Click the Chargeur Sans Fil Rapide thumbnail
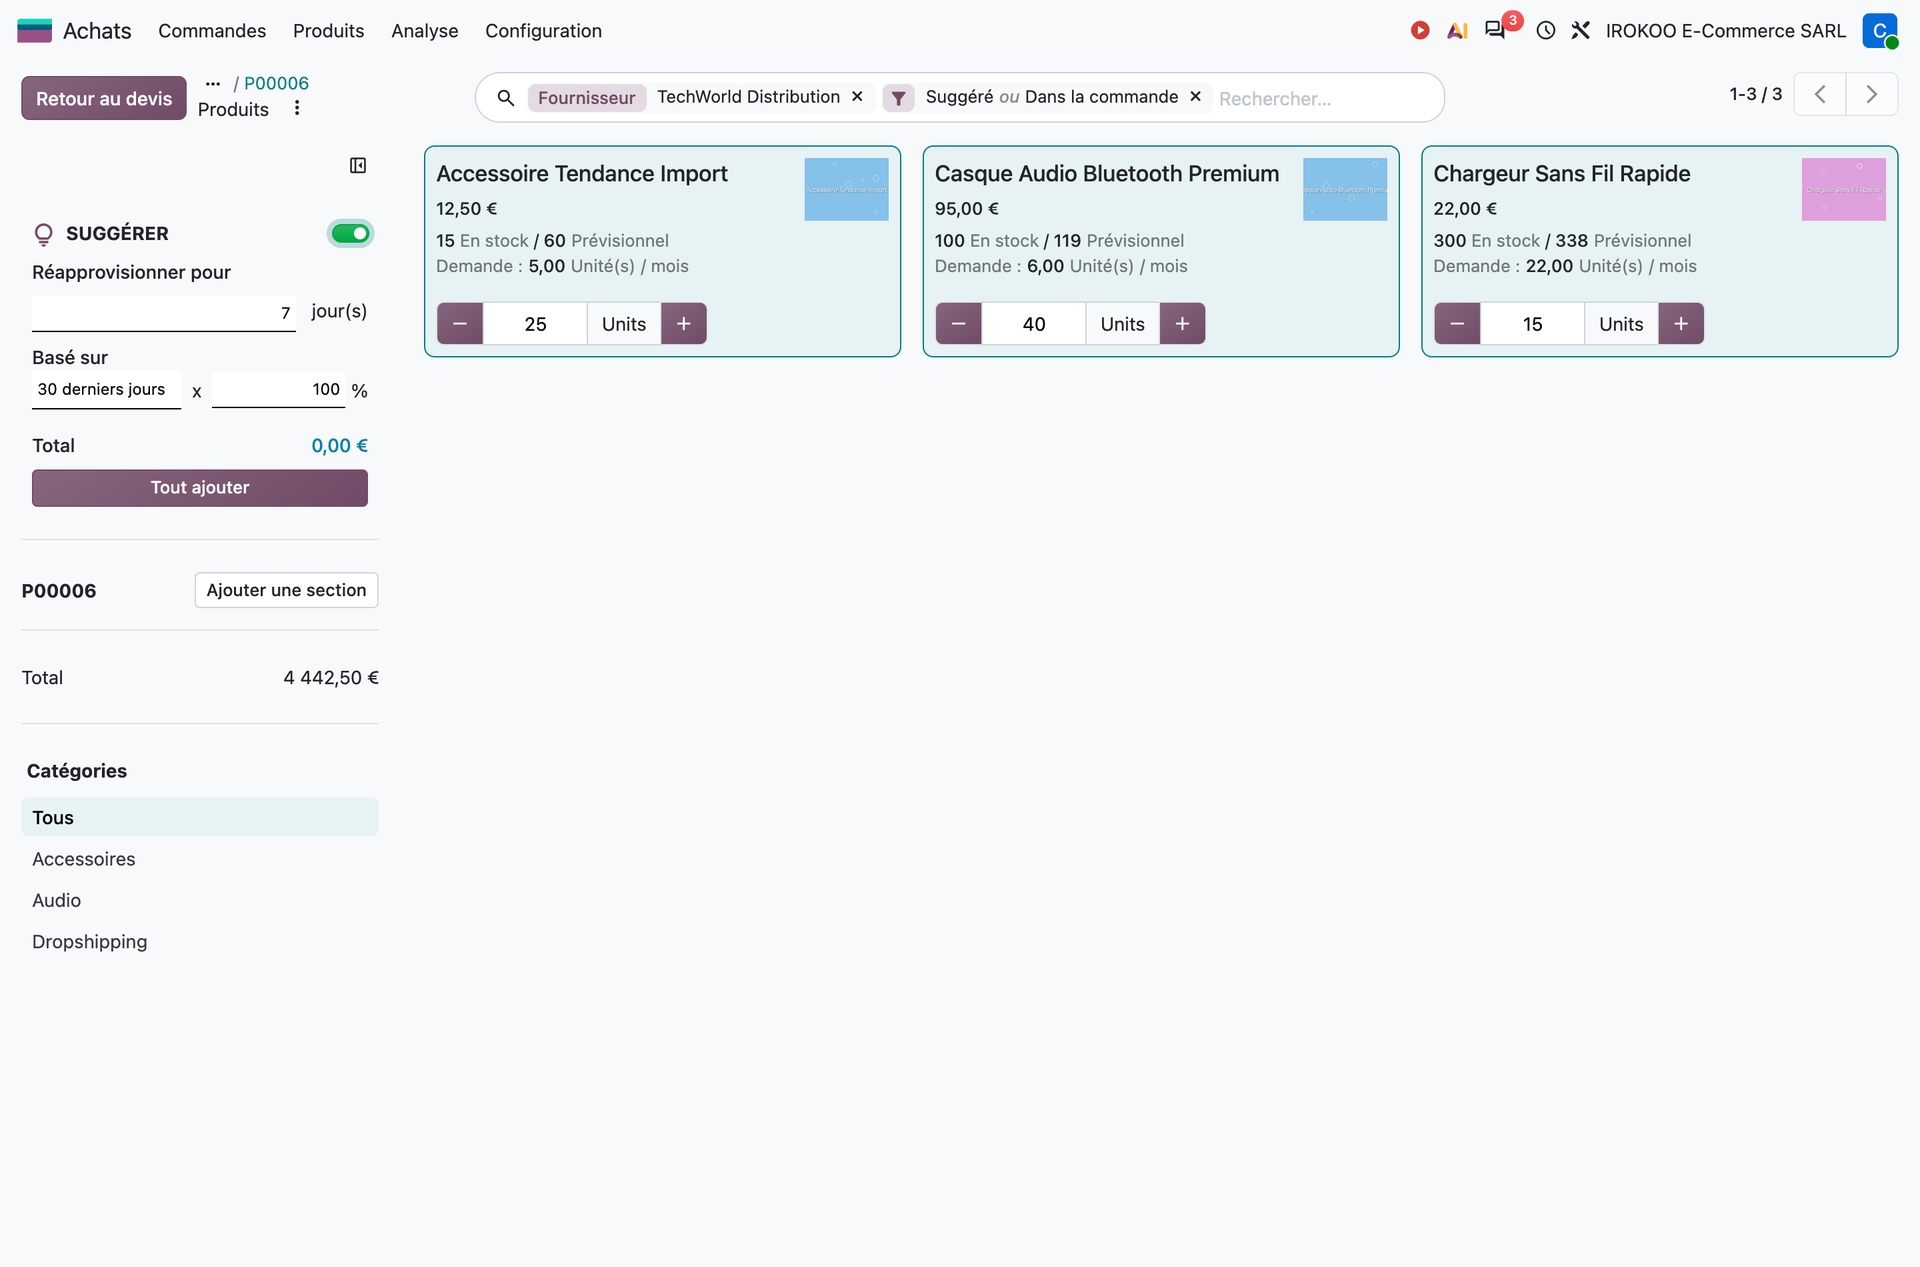Image resolution: width=1920 pixels, height=1267 pixels. tap(1844, 189)
